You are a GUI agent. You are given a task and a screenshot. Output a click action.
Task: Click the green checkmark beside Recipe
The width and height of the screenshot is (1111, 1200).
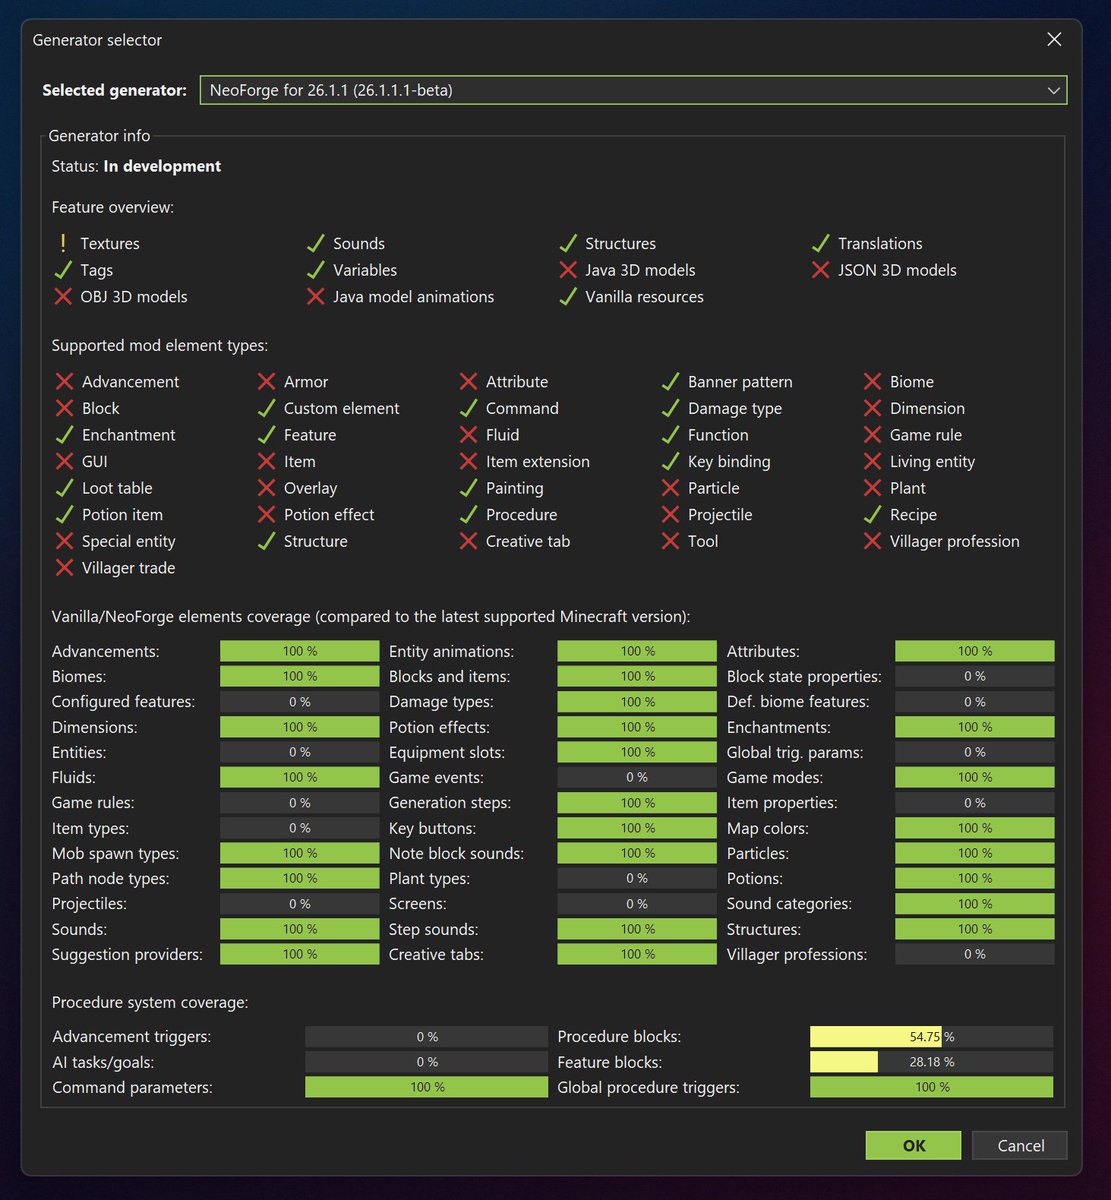(x=872, y=515)
